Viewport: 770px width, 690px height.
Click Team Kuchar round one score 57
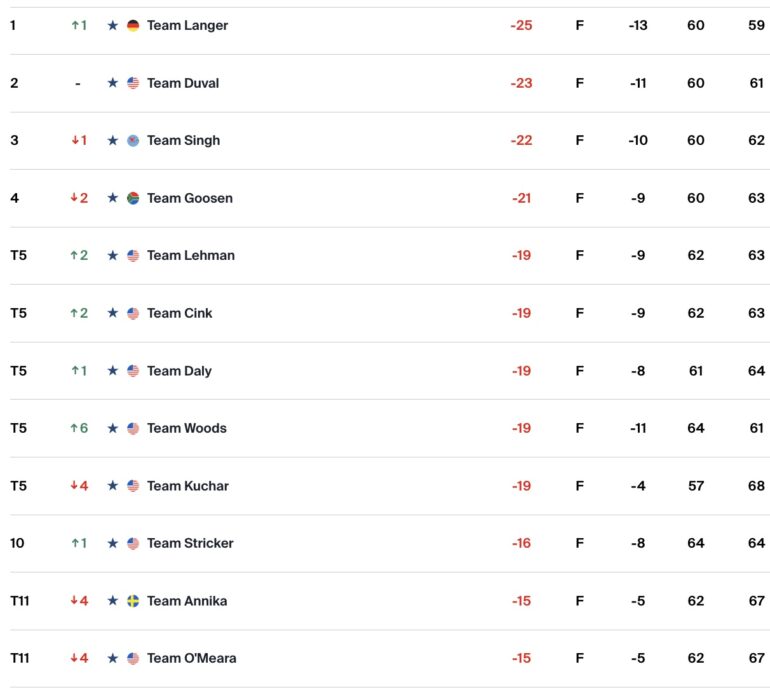[696, 486]
